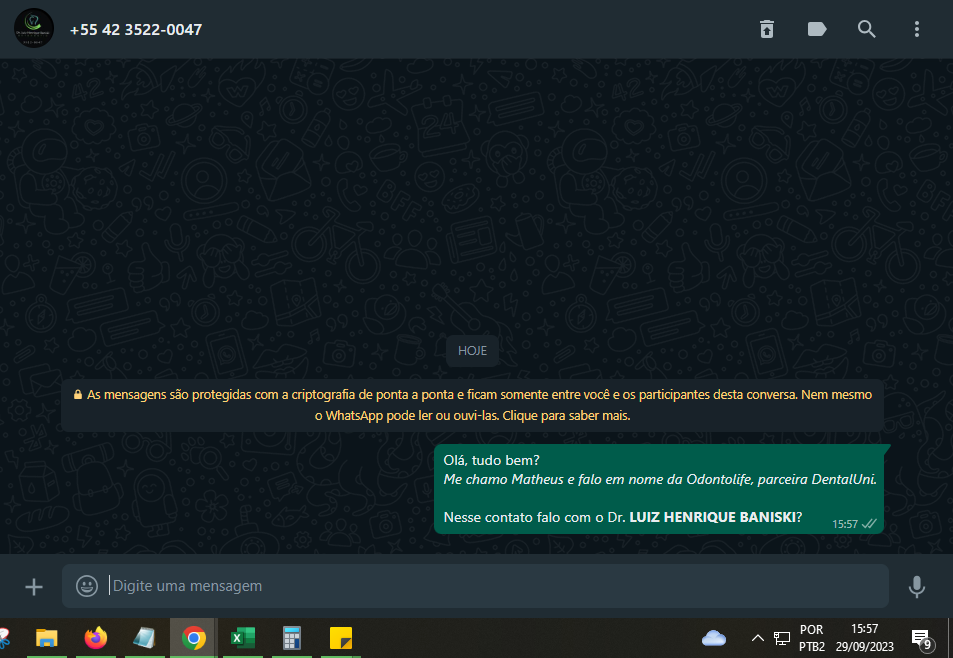Click the OneDrive cloud tray icon
The width and height of the screenshot is (953, 658).
tap(714, 638)
